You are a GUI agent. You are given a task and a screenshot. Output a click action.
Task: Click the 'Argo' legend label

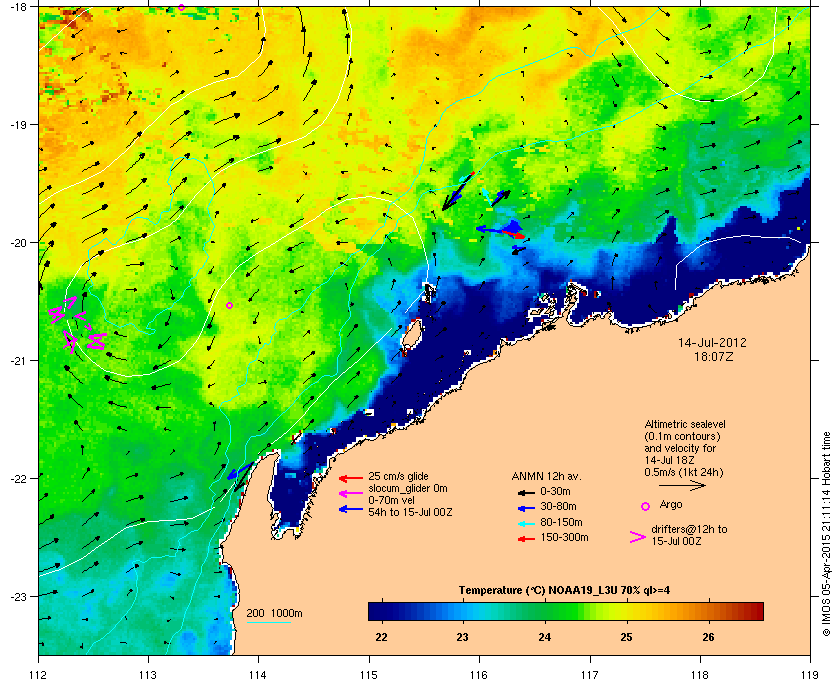(671, 504)
